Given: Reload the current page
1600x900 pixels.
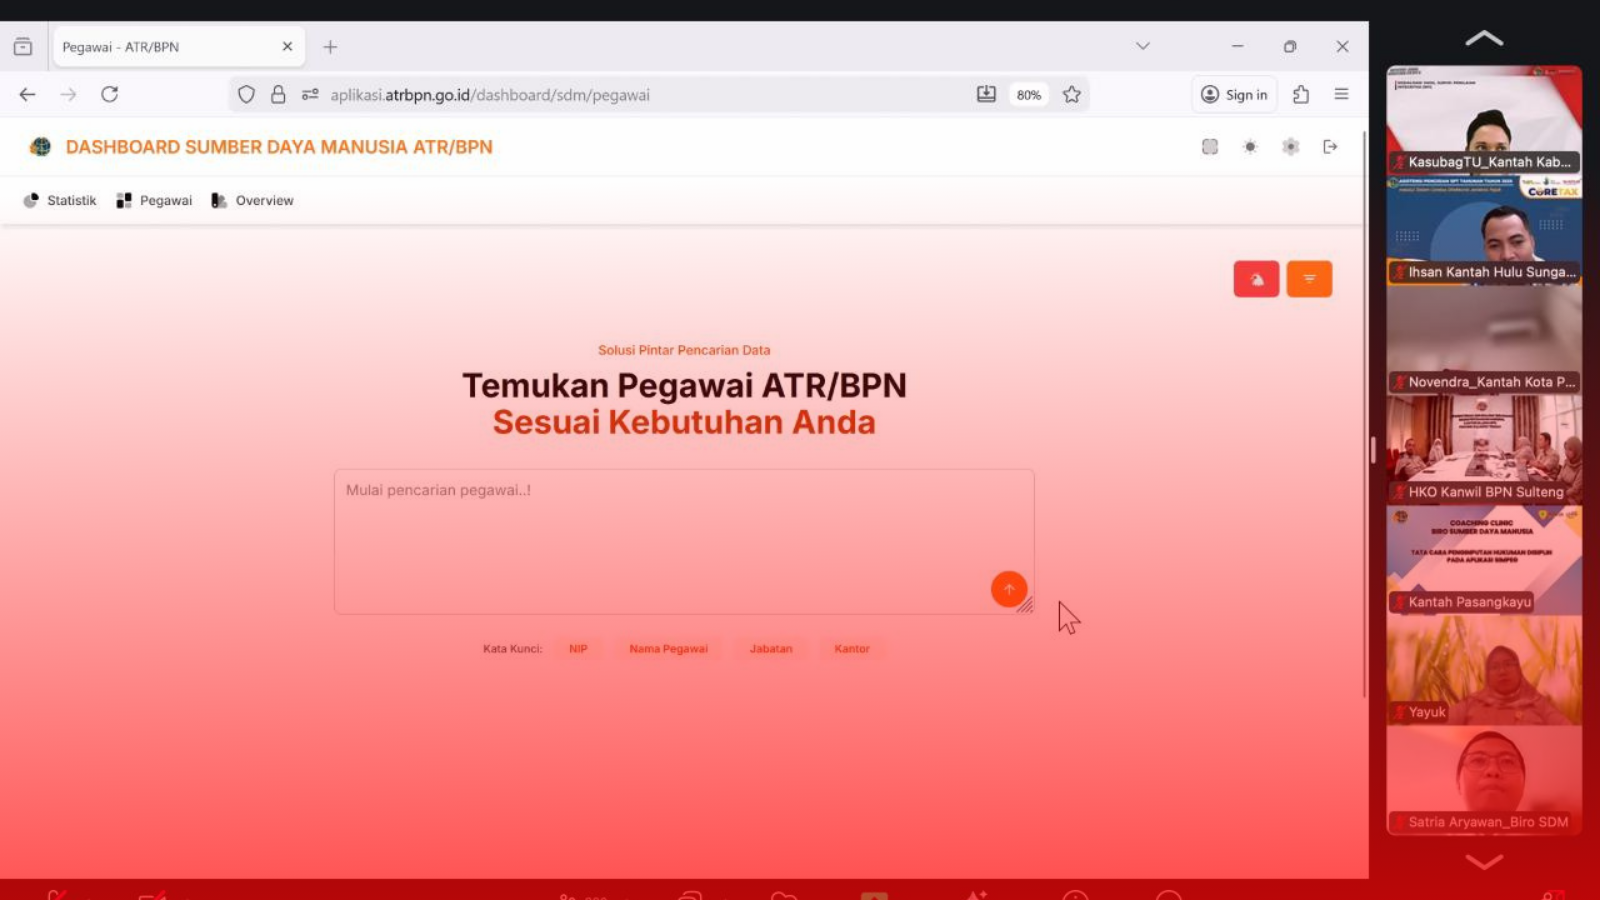Looking at the screenshot, I should pos(110,95).
